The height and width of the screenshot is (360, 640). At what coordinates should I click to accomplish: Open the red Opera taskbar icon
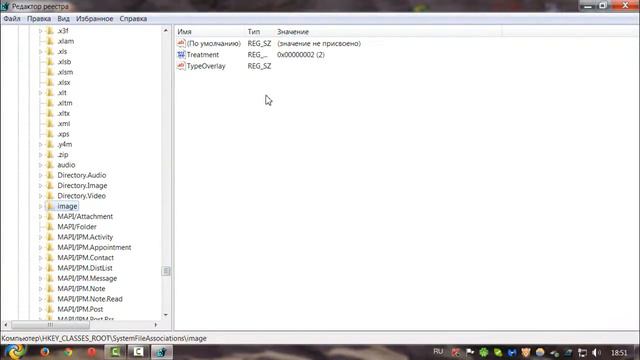[x=91, y=352]
